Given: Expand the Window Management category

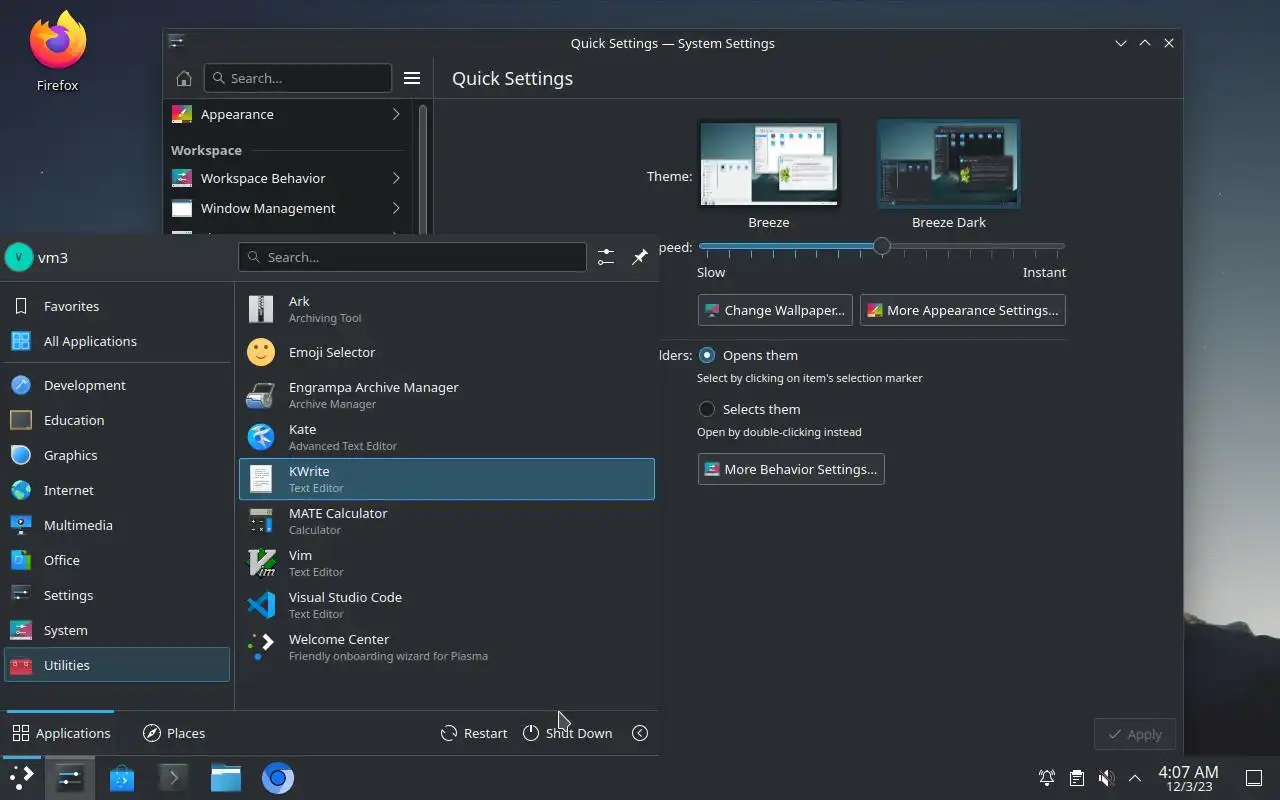Looking at the screenshot, I should 290,208.
